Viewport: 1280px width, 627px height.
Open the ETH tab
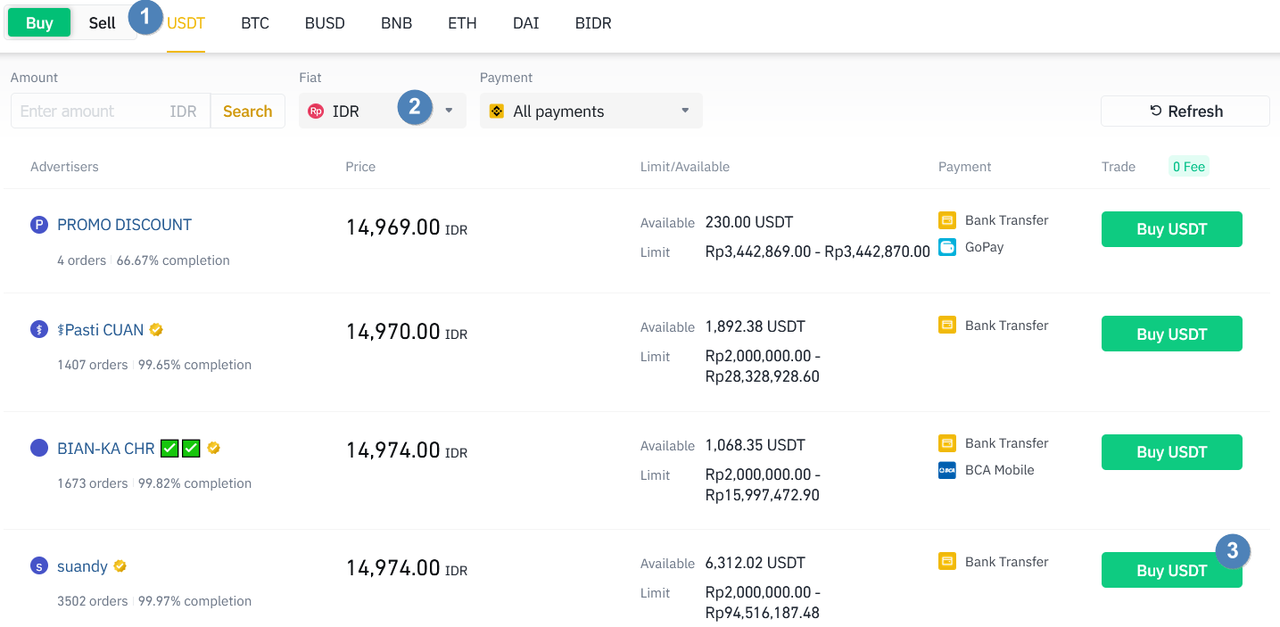point(462,23)
